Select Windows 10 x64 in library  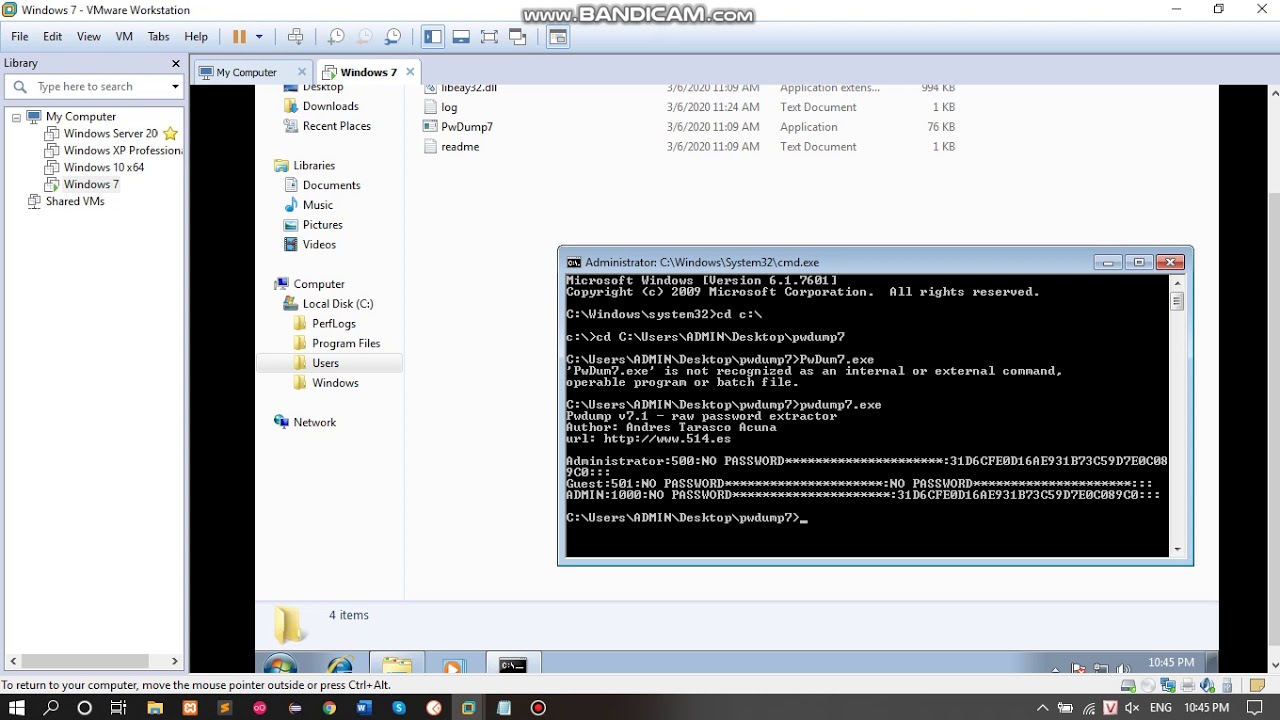tap(104, 167)
